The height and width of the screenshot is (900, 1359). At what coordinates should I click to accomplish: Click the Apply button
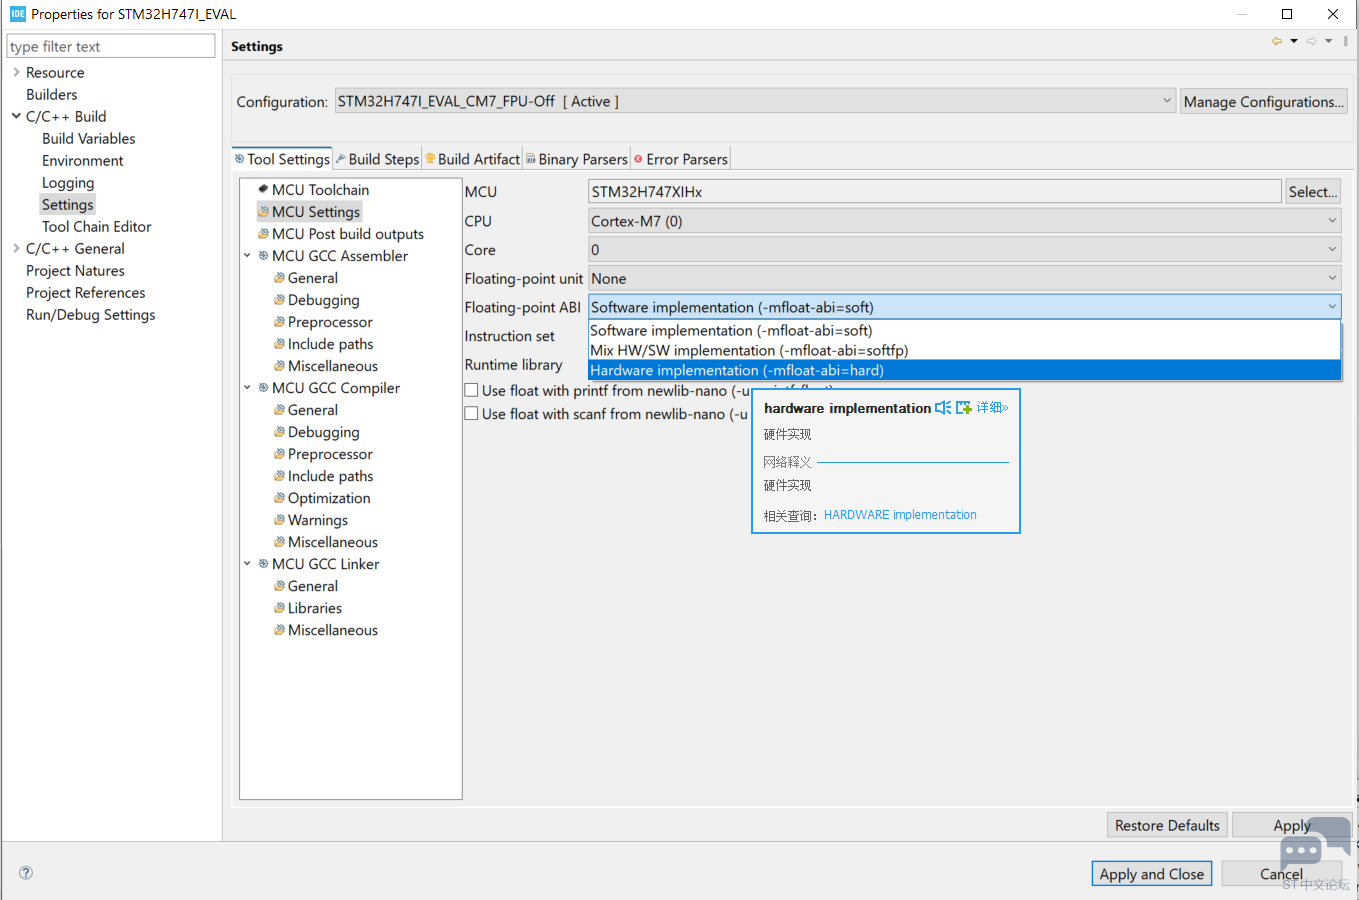pos(1291,825)
